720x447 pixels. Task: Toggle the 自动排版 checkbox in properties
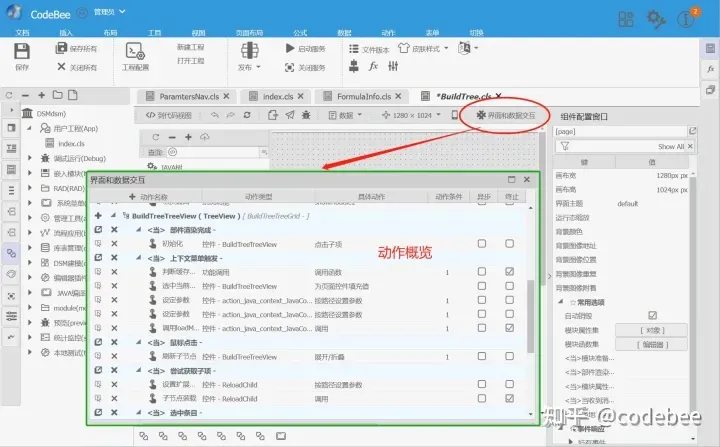click(x=653, y=315)
